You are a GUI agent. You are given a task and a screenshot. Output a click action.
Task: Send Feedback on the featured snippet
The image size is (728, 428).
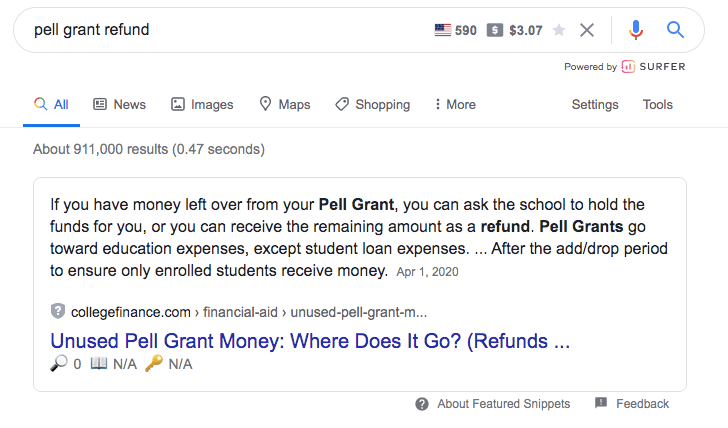tap(632, 404)
